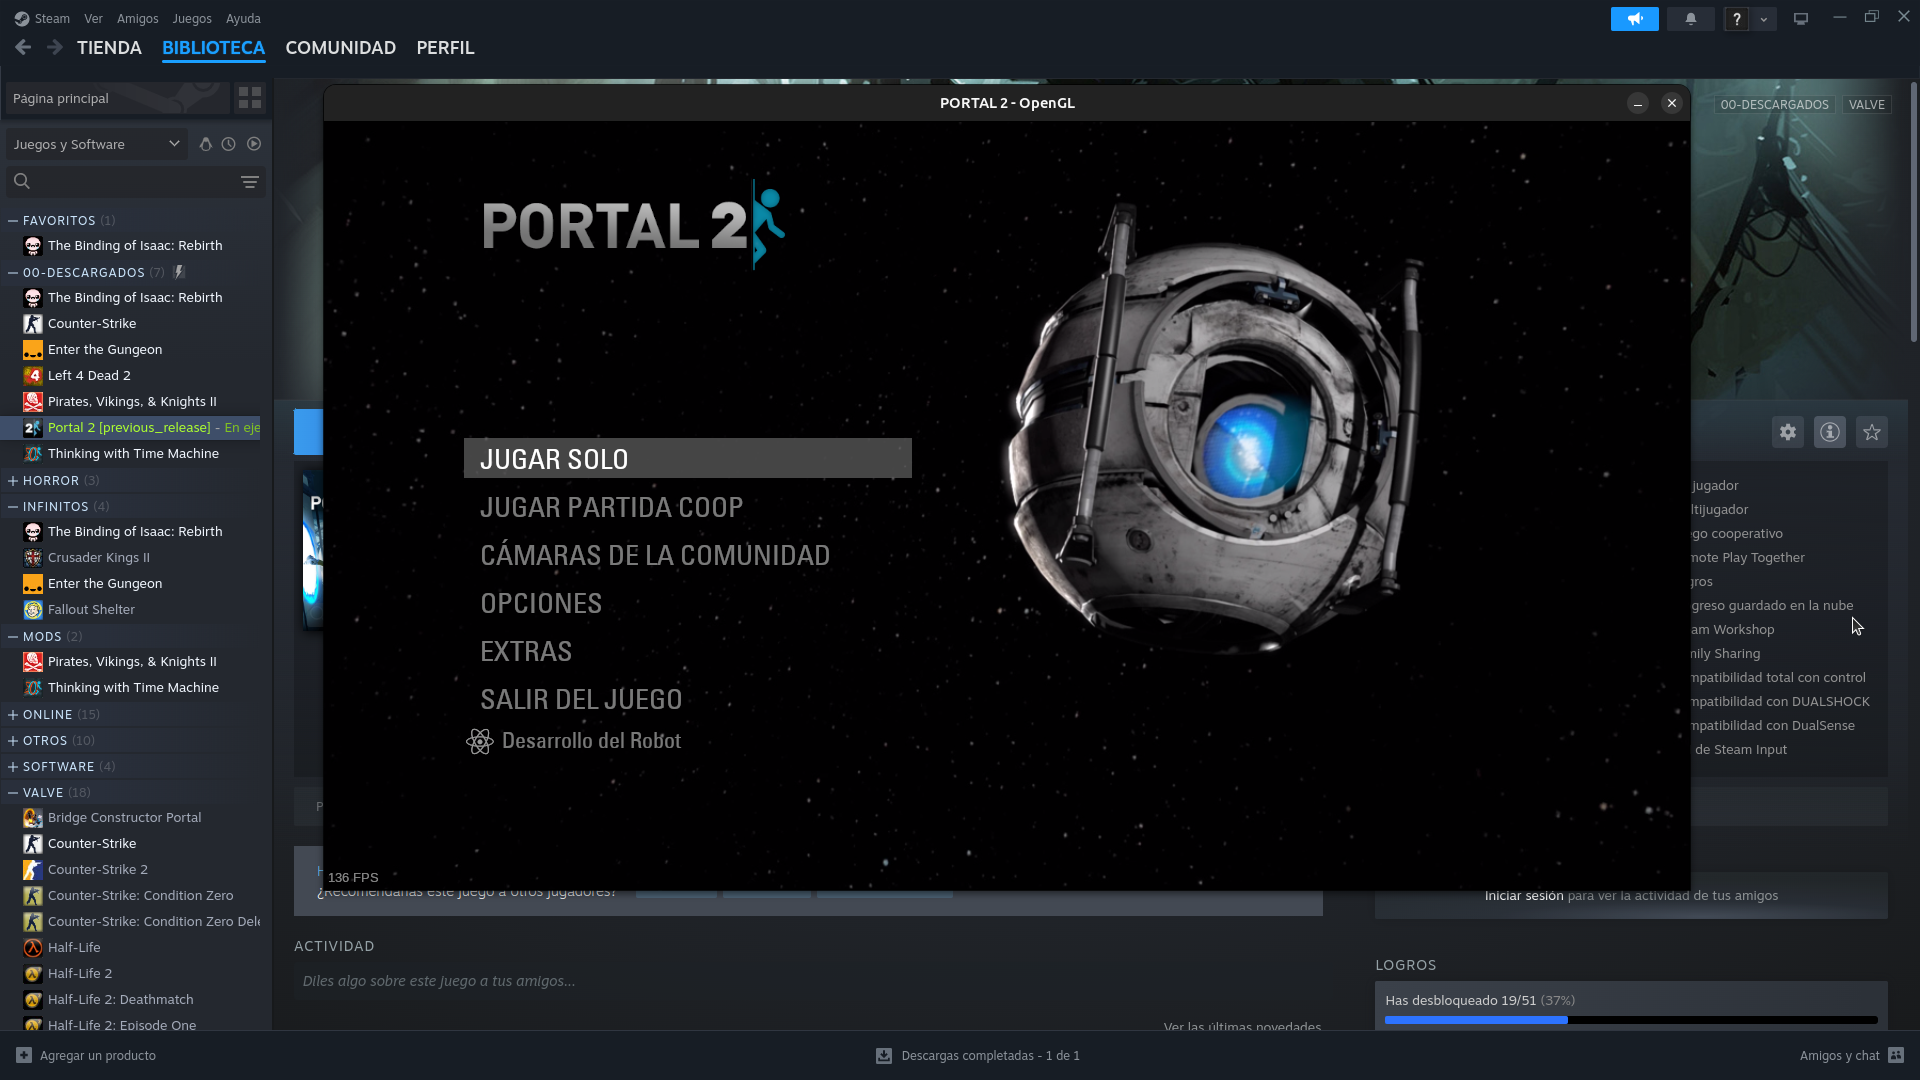This screenshot has width=1920, height=1080.
Task: Choose SALIR DEL JUEGO in Portal 2
Action: tap(581, 699)
